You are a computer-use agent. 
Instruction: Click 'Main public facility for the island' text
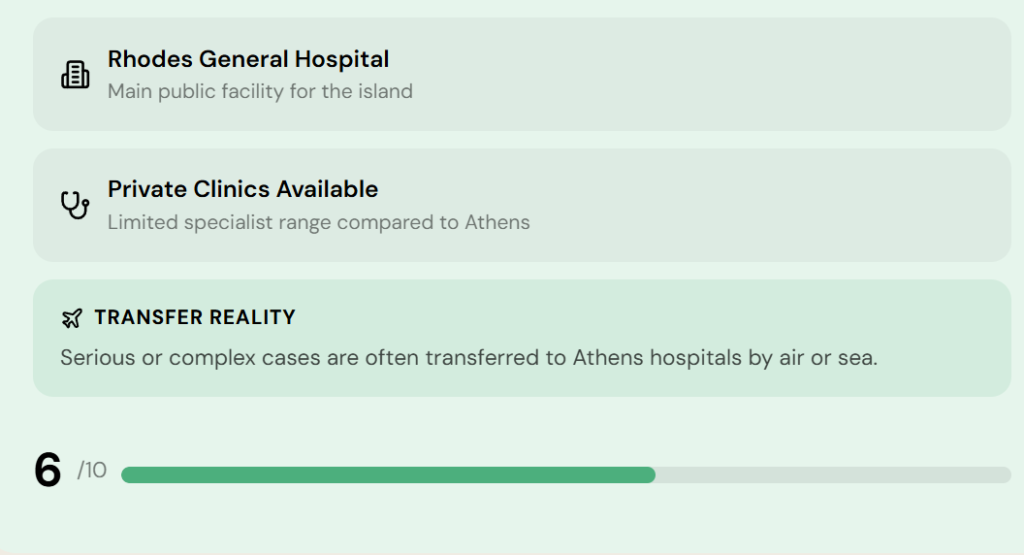pos(260,91)
